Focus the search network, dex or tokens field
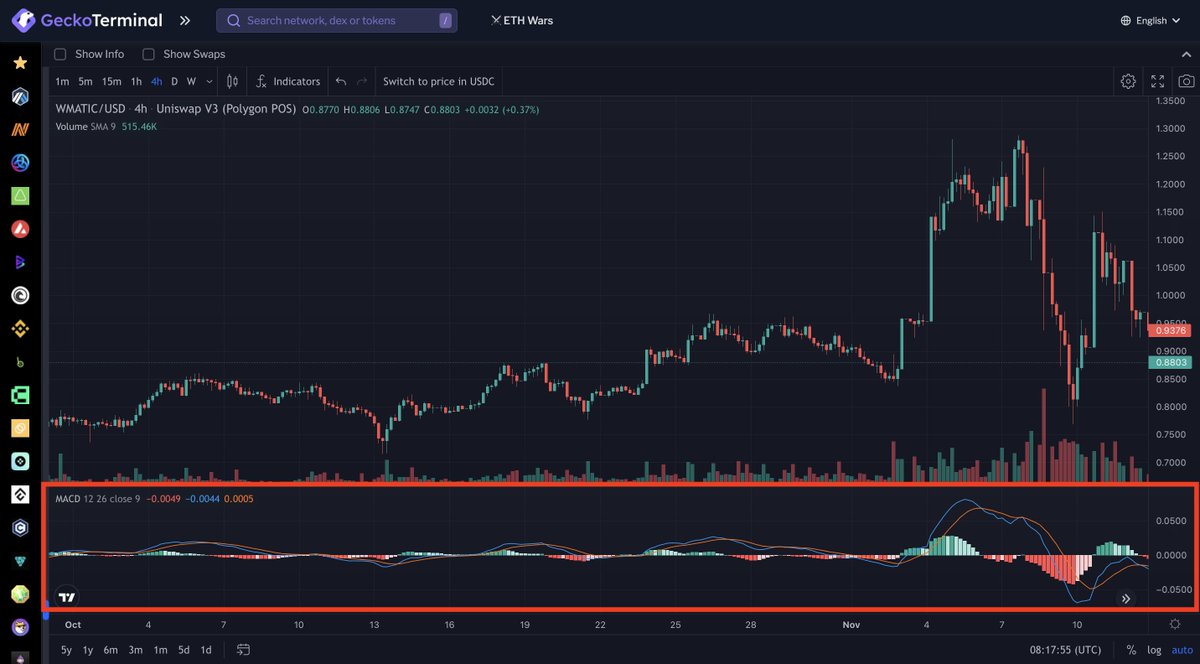This screenshot has height=664, width=1200. tap(337, 20)
